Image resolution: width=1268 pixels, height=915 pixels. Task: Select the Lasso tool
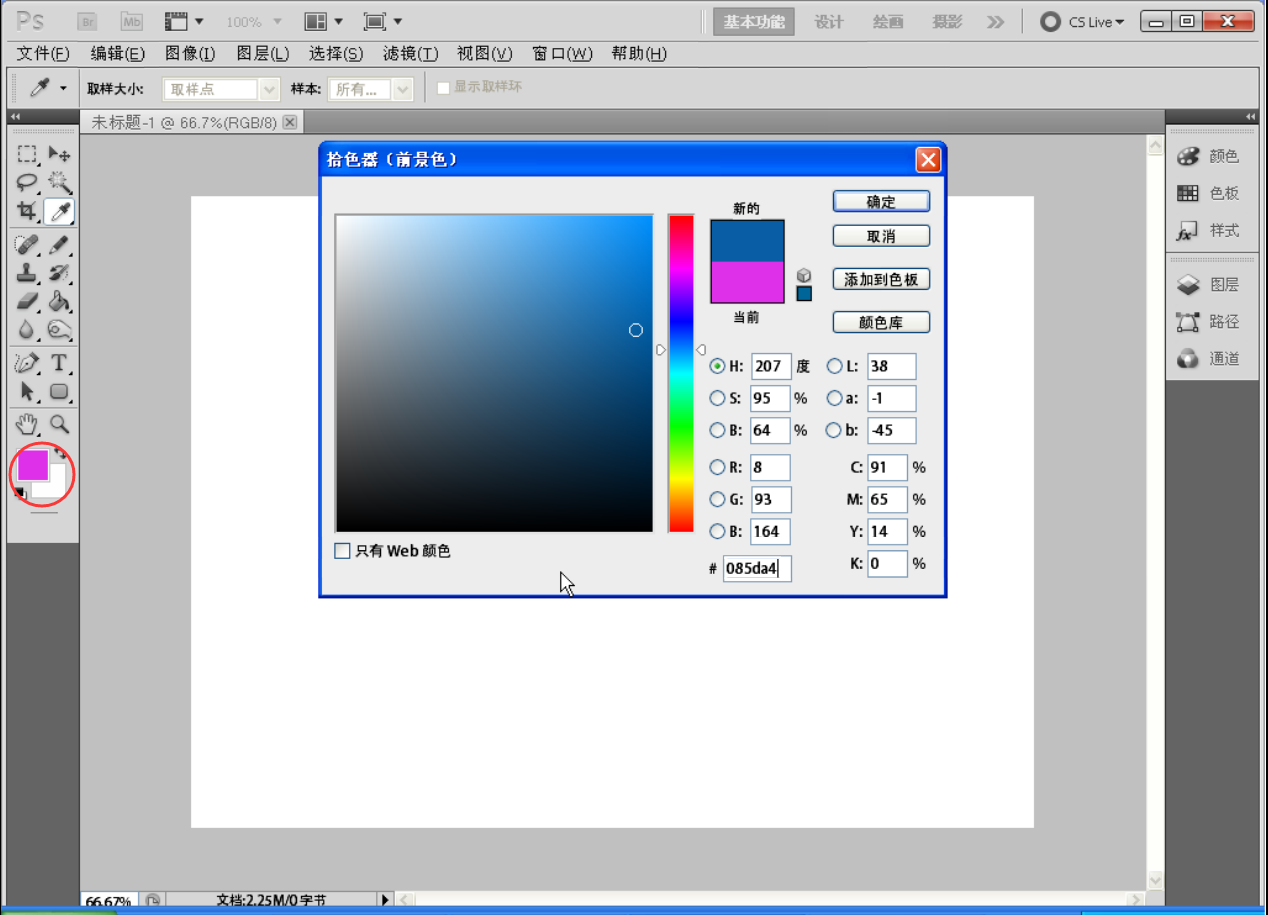(x=27, y=183)
